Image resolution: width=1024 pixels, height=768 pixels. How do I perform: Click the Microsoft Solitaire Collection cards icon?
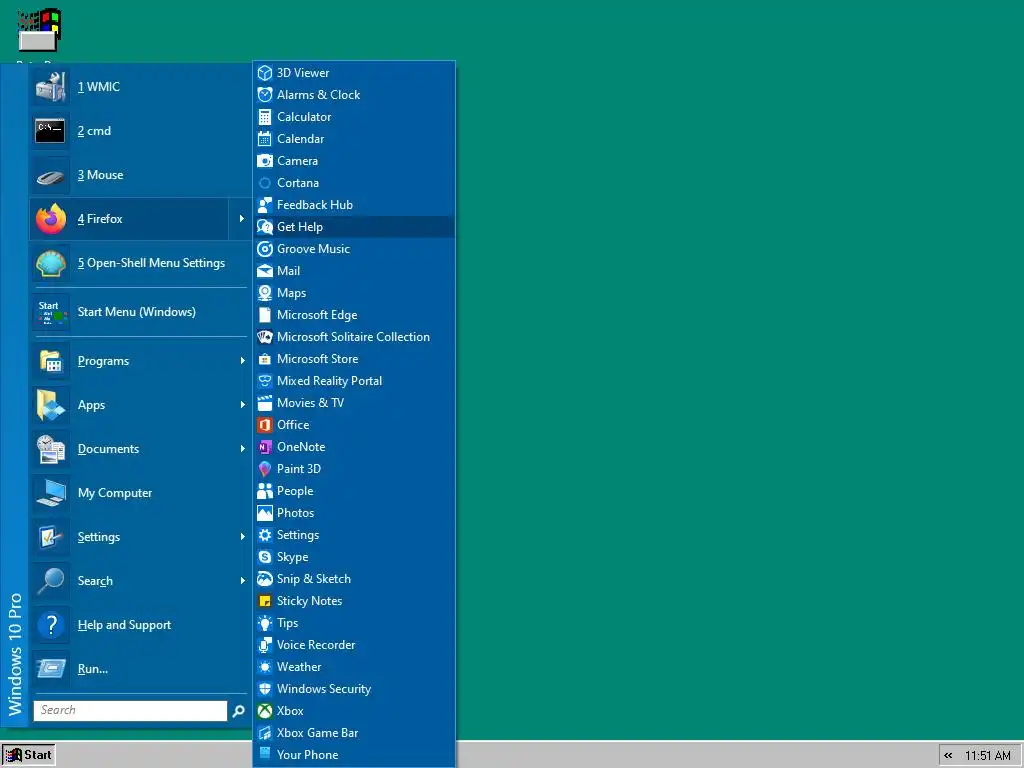click(x=264, y=337)
